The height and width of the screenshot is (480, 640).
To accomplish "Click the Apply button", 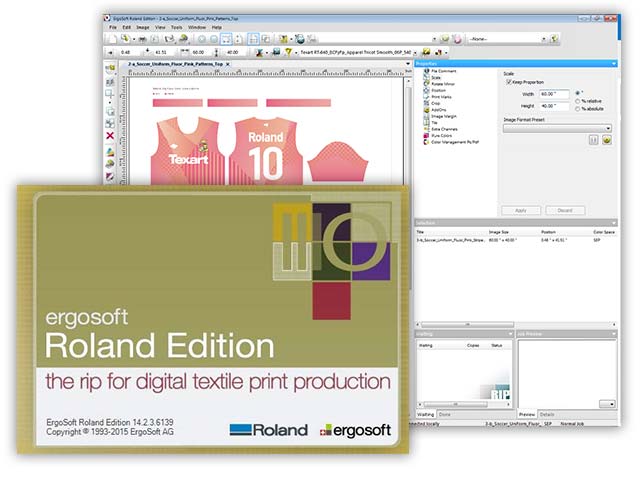I will (520, 210).
